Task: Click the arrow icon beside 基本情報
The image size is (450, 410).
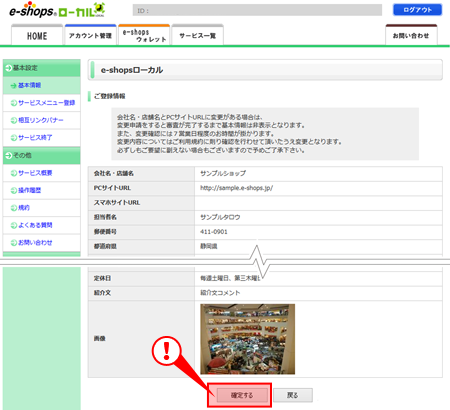Action: click(x=14, y=86)
